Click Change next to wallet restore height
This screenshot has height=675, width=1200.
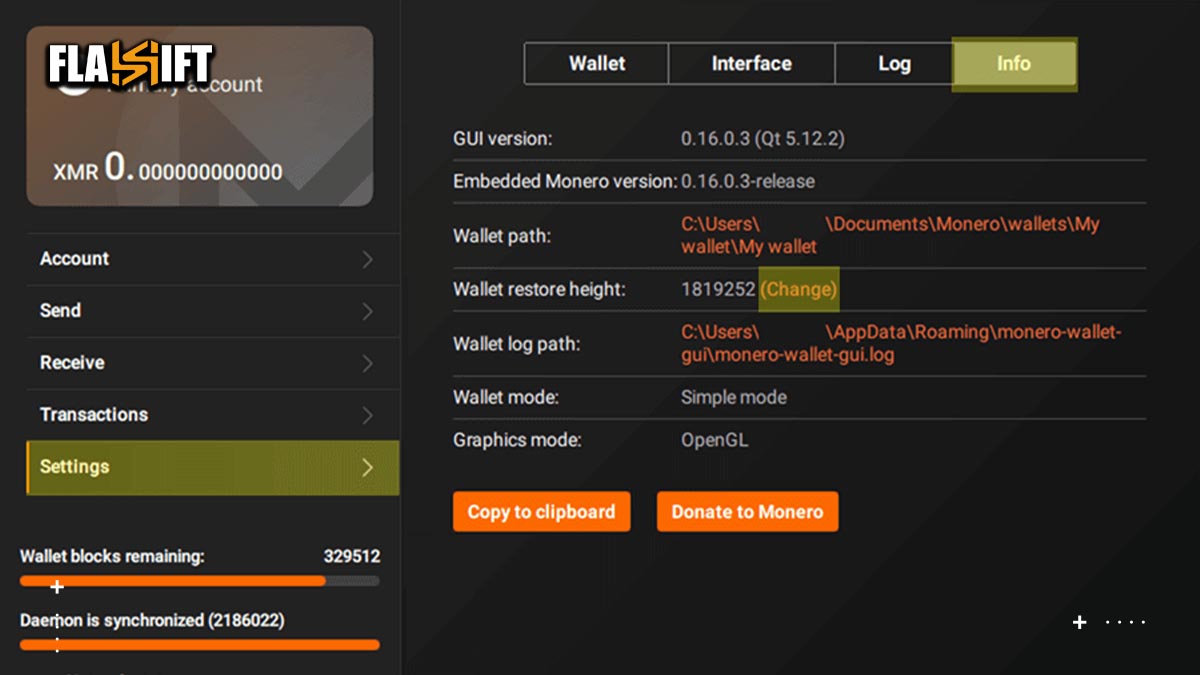point(798,288)
